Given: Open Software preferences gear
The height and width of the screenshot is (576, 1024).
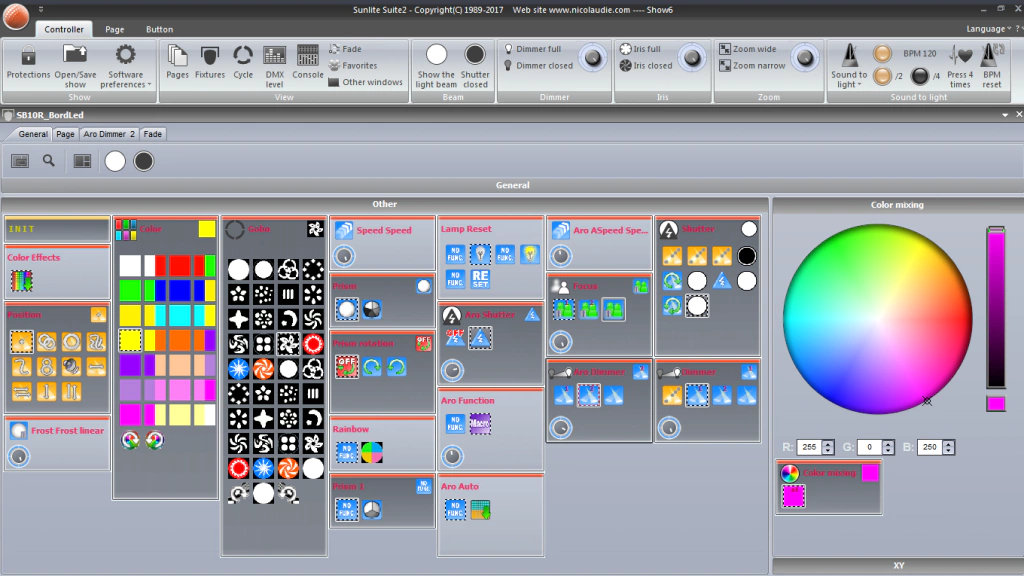Looking at the screenshot, I should [125, 55].
